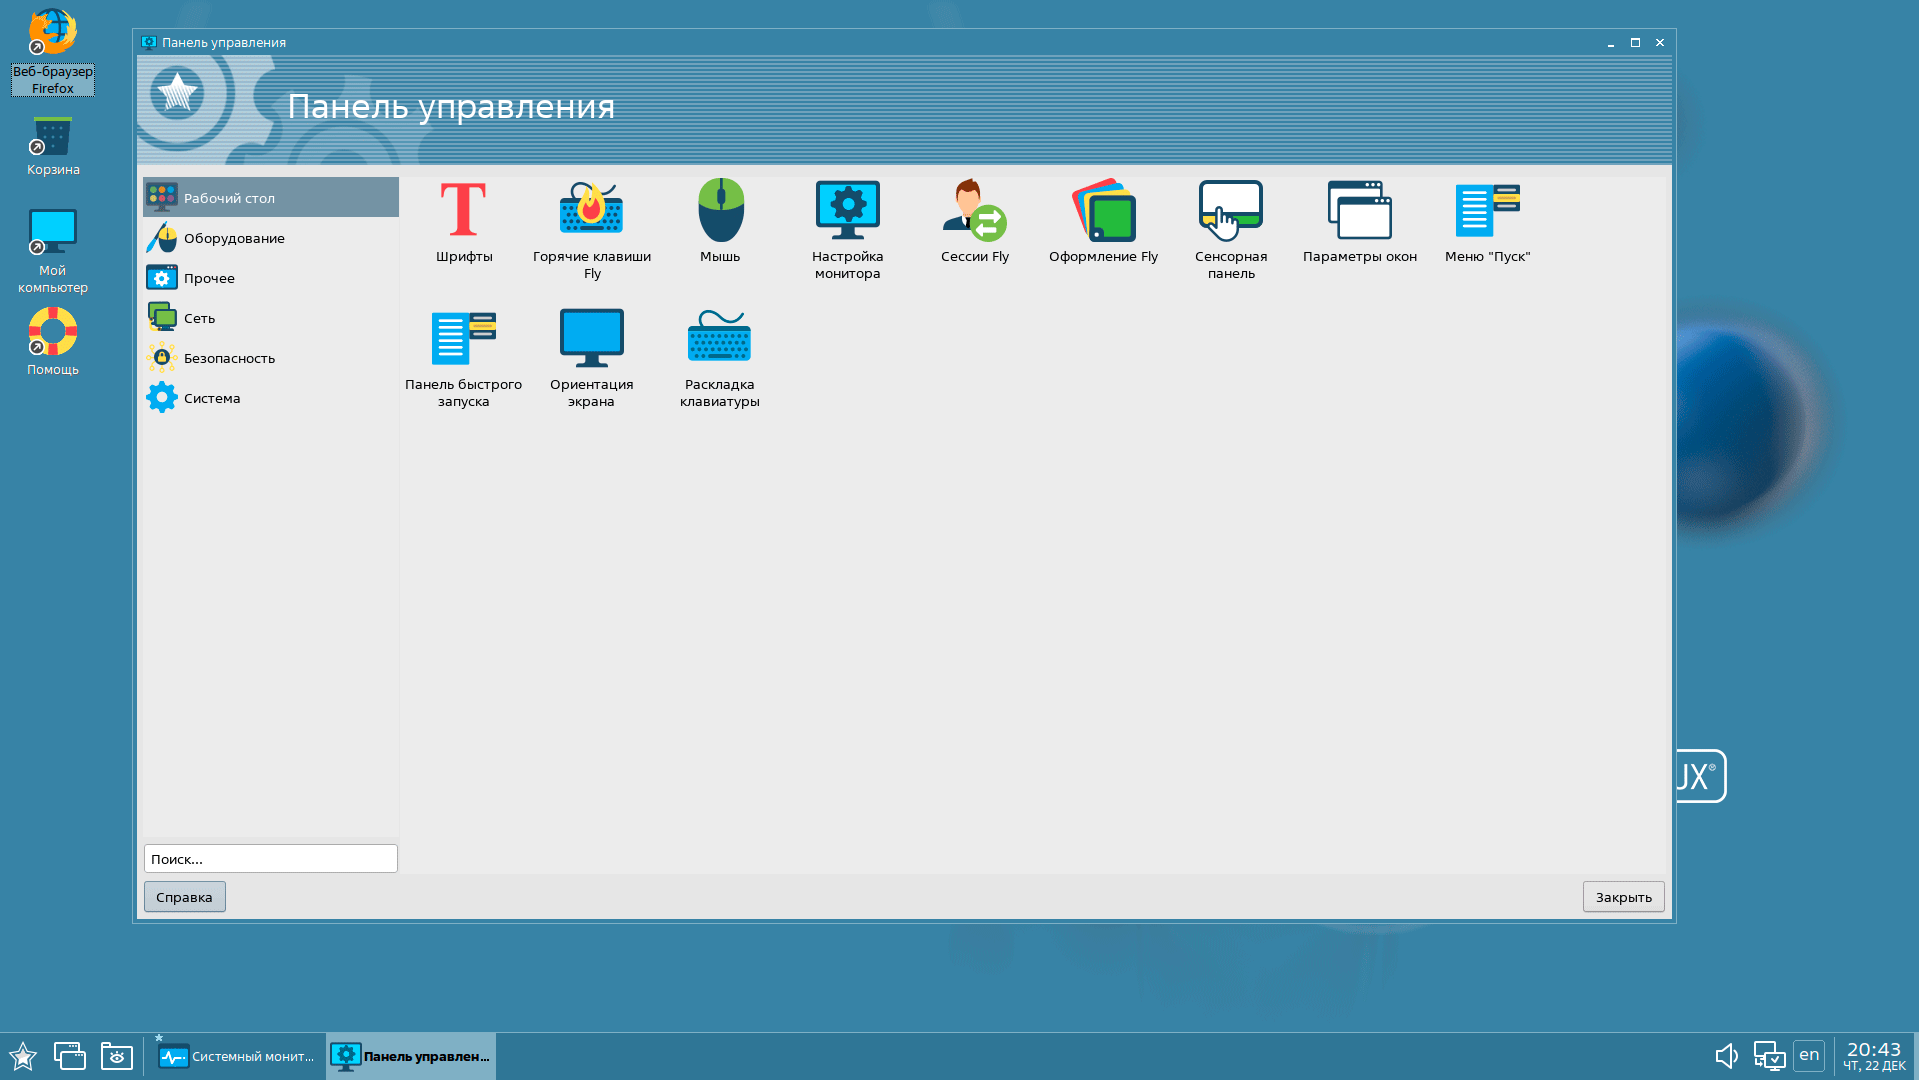Open Оформление Fly appearance settings

(x=1103, y=222)
